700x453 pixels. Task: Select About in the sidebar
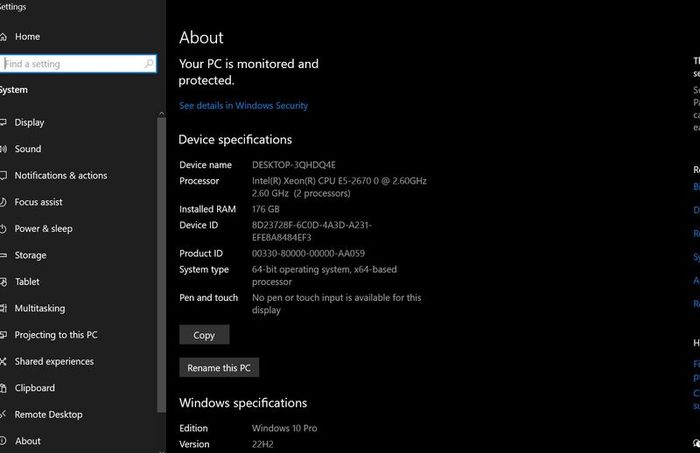tap(28, 441)
